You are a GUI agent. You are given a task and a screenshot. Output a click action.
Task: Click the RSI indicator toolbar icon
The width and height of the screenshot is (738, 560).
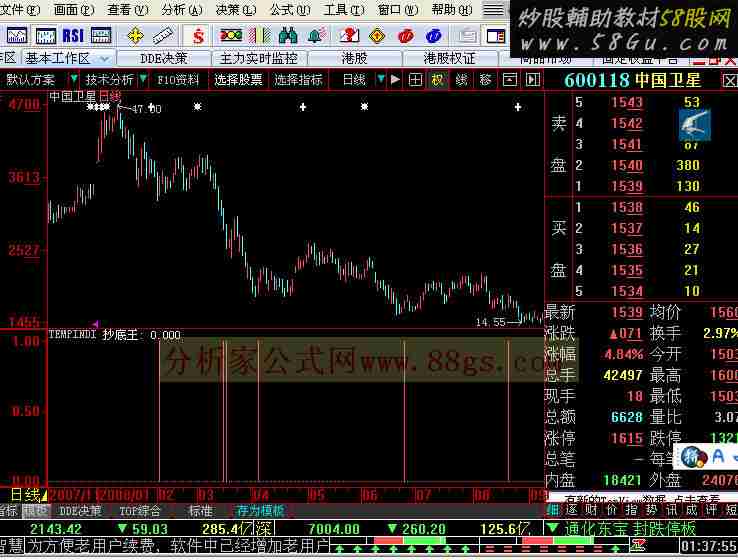73,36
